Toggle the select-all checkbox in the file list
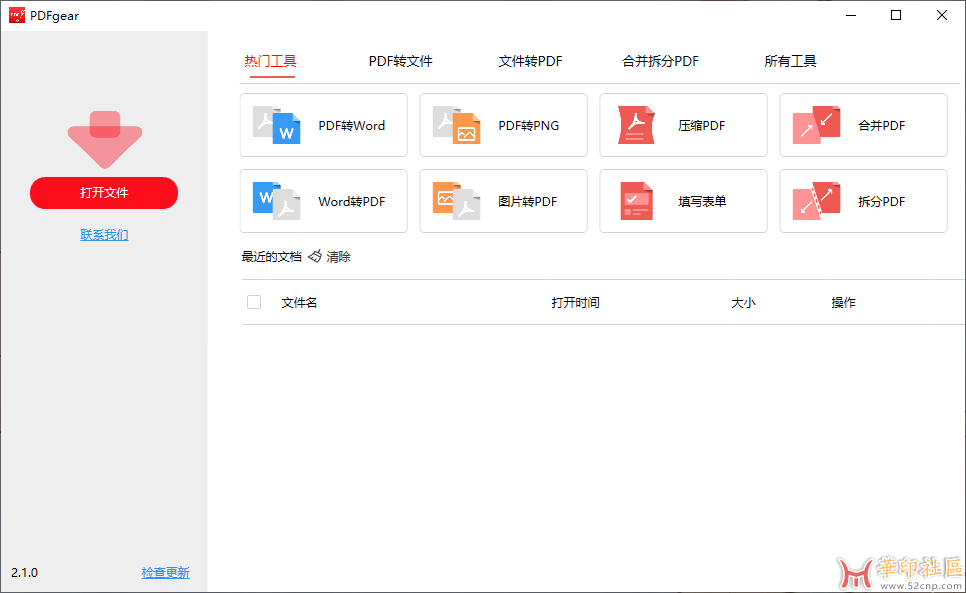The height and width of the screenshot is (593, 966). pyautogui.click(x=254, y=301)
